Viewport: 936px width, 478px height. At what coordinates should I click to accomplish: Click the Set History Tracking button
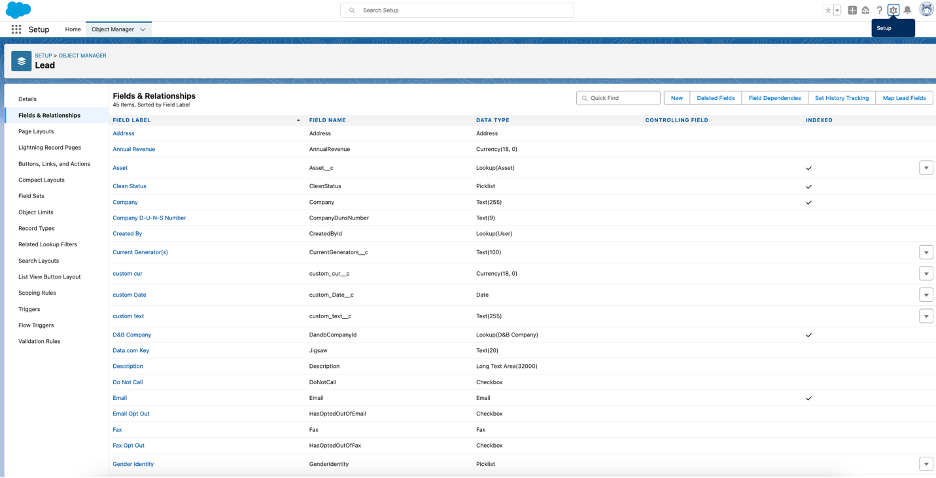tap(841, 98)
